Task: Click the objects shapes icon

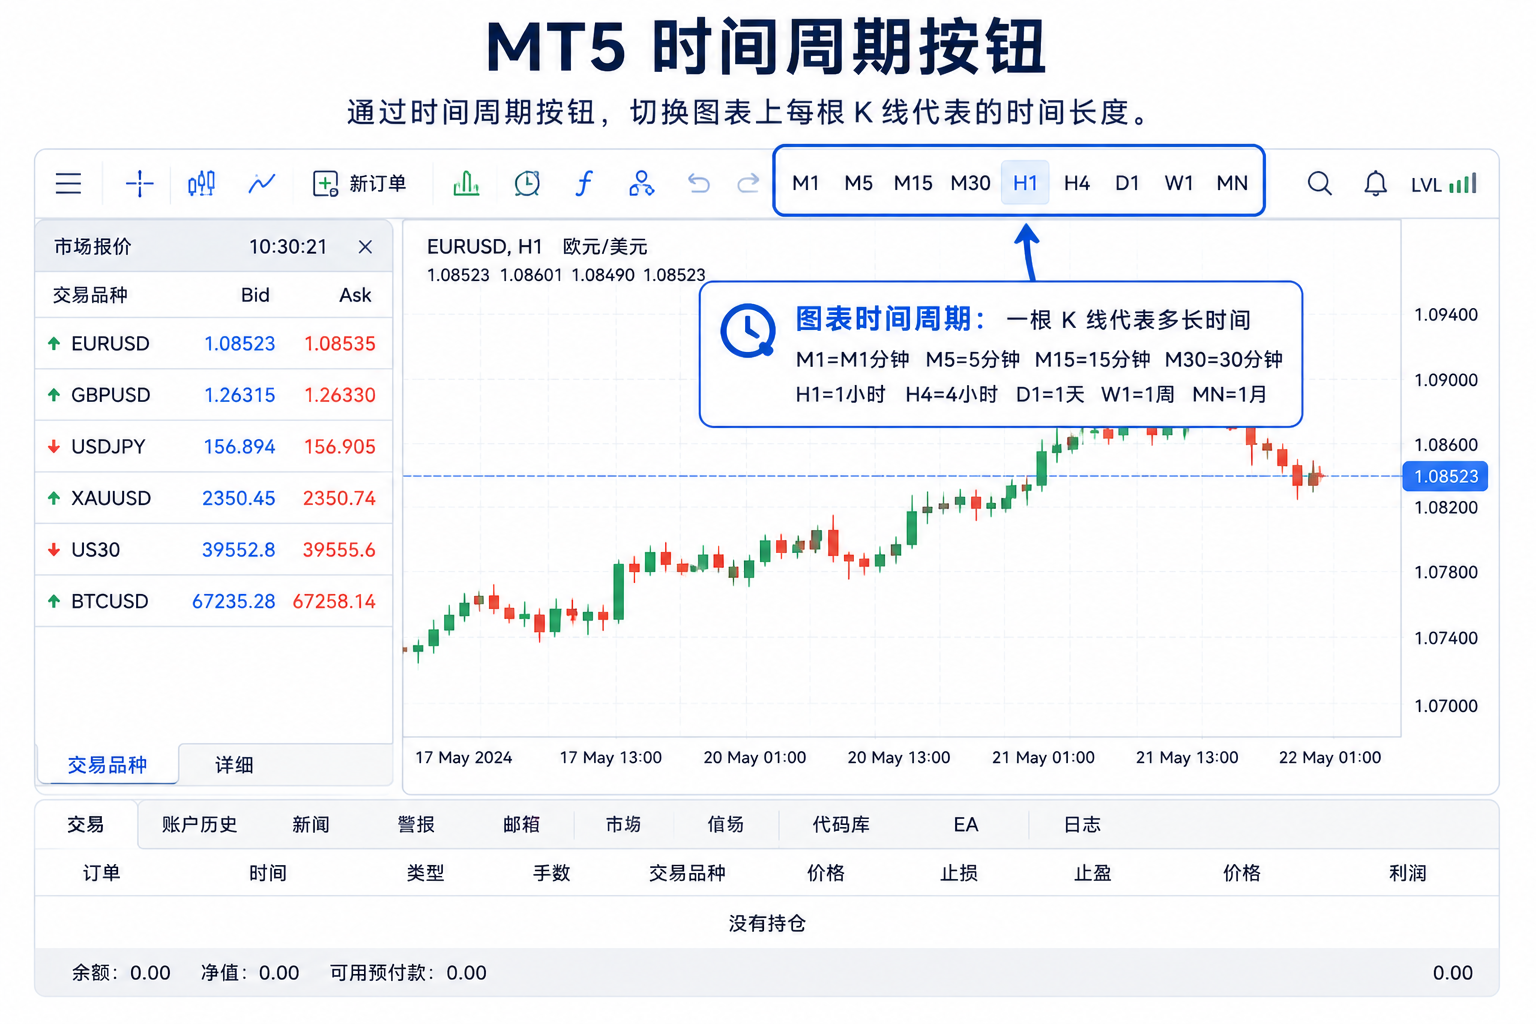Action: (x=641, y=184)
